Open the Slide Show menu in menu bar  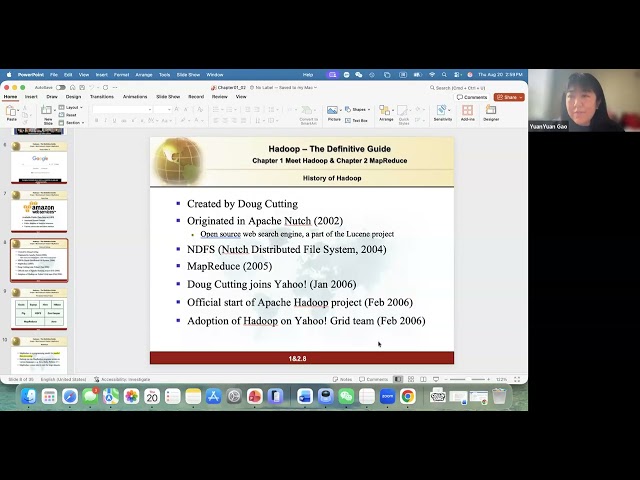tap(188, 75)
